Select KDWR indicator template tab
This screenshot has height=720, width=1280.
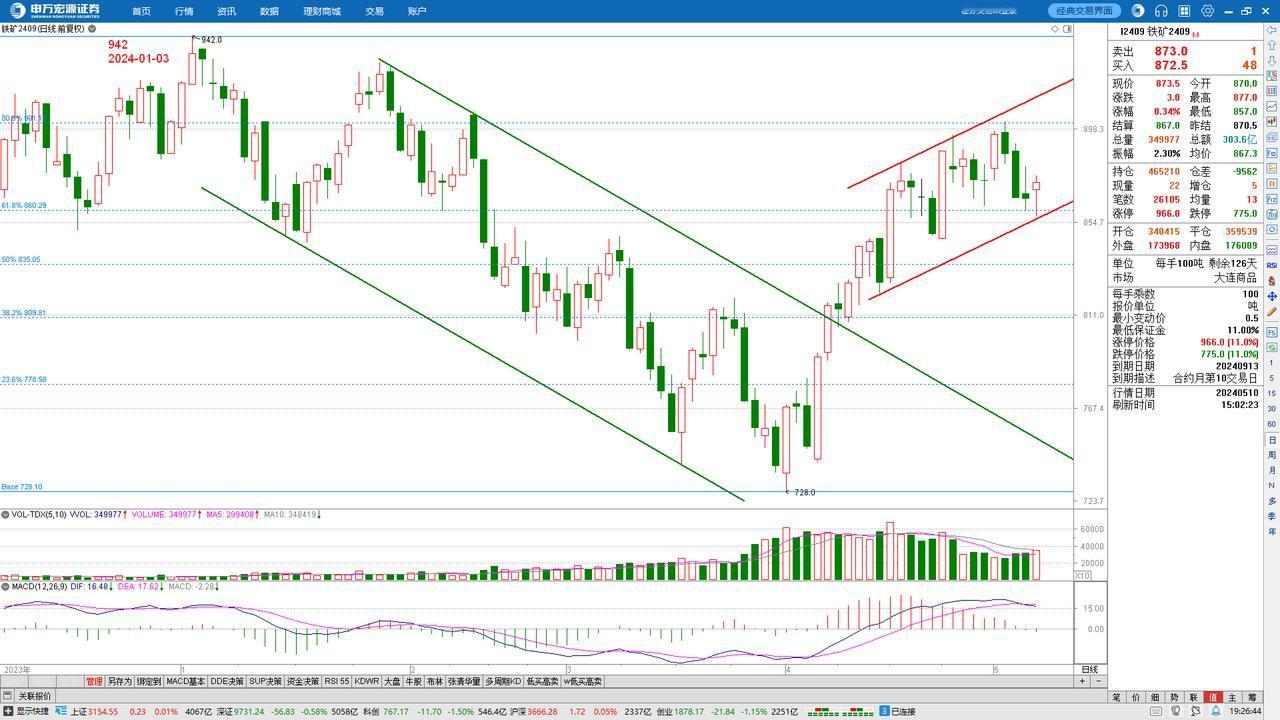tap(367, 681)
